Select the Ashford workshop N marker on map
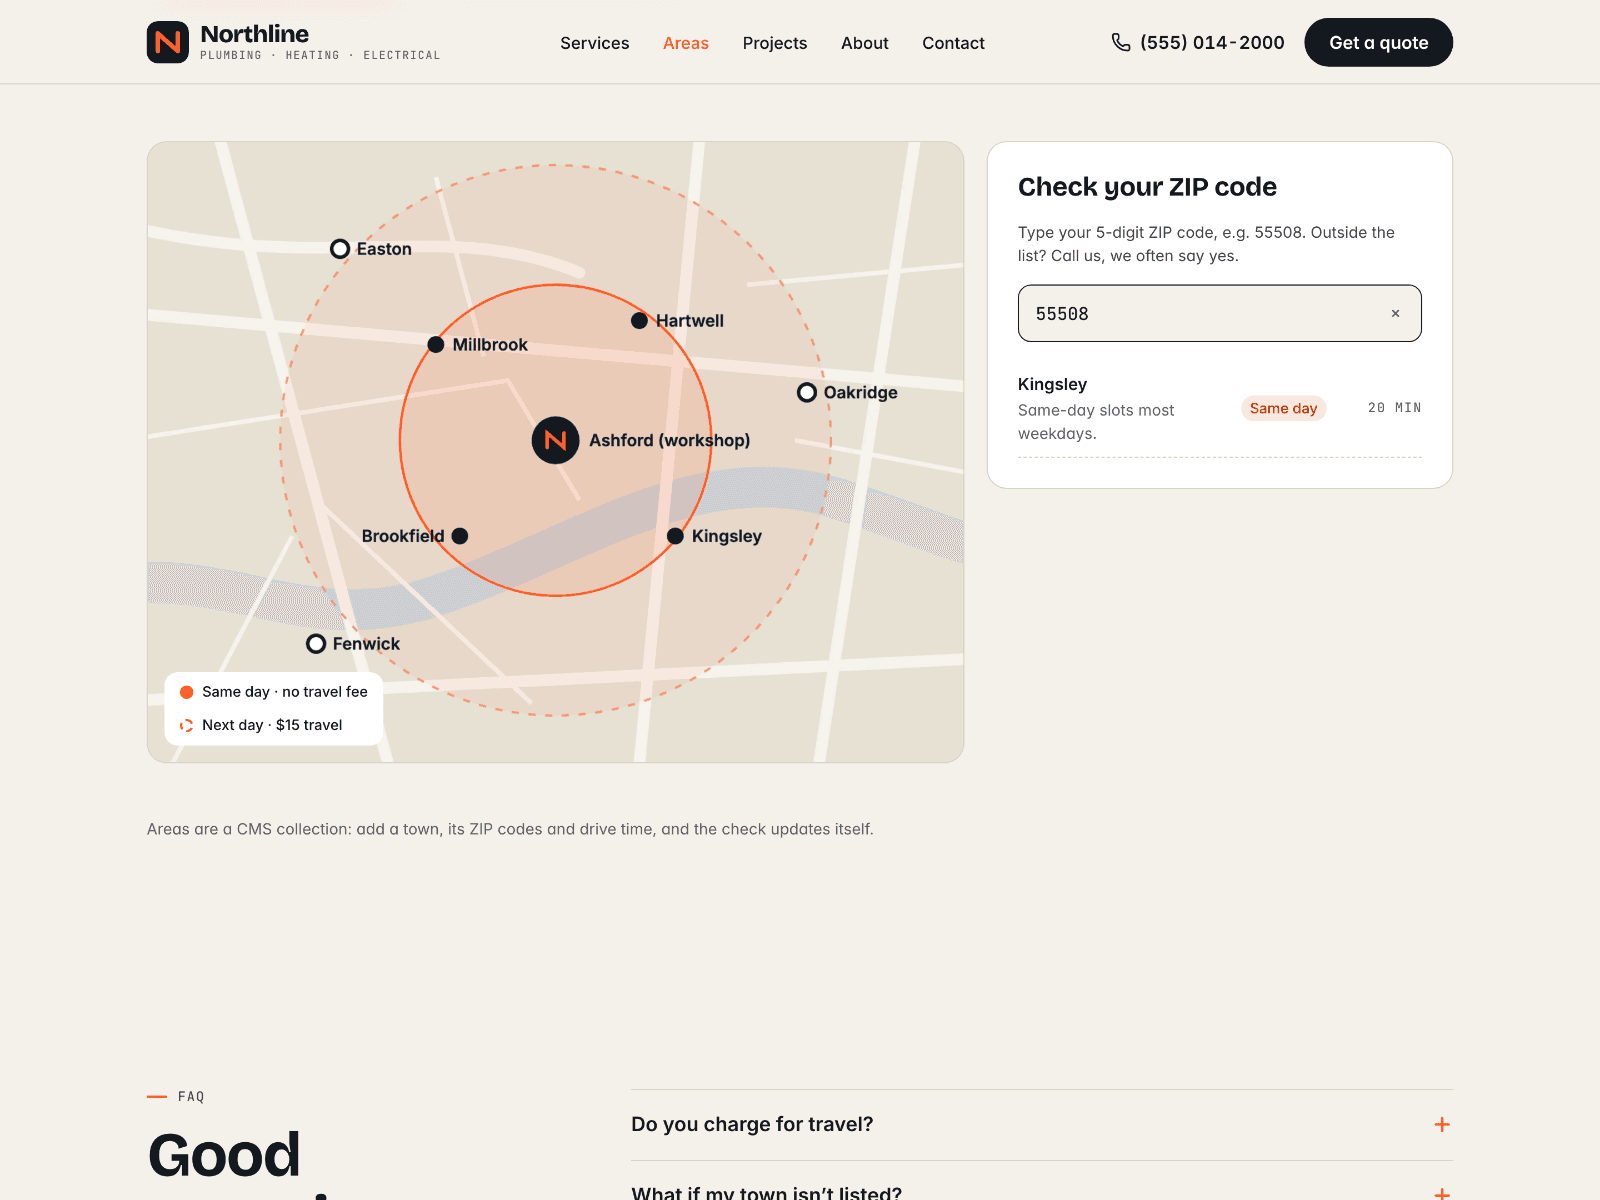This screenshot has width=1600, height=1200. 556,440
